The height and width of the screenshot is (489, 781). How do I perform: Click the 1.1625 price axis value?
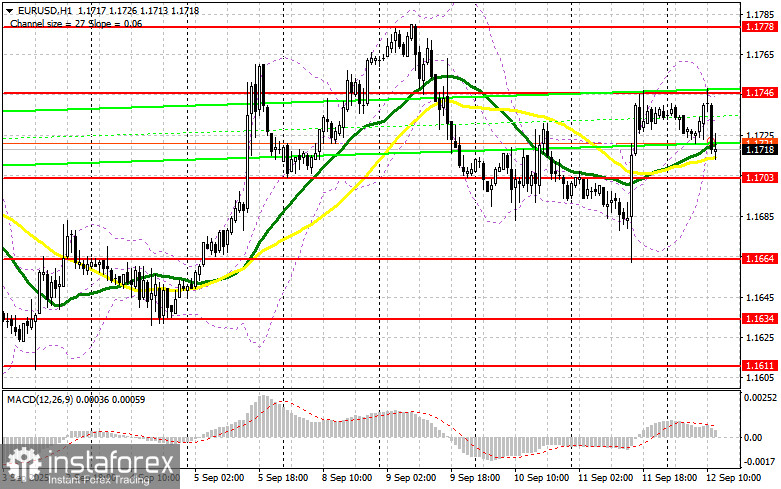pyautogui.click(x=760, y=338)
